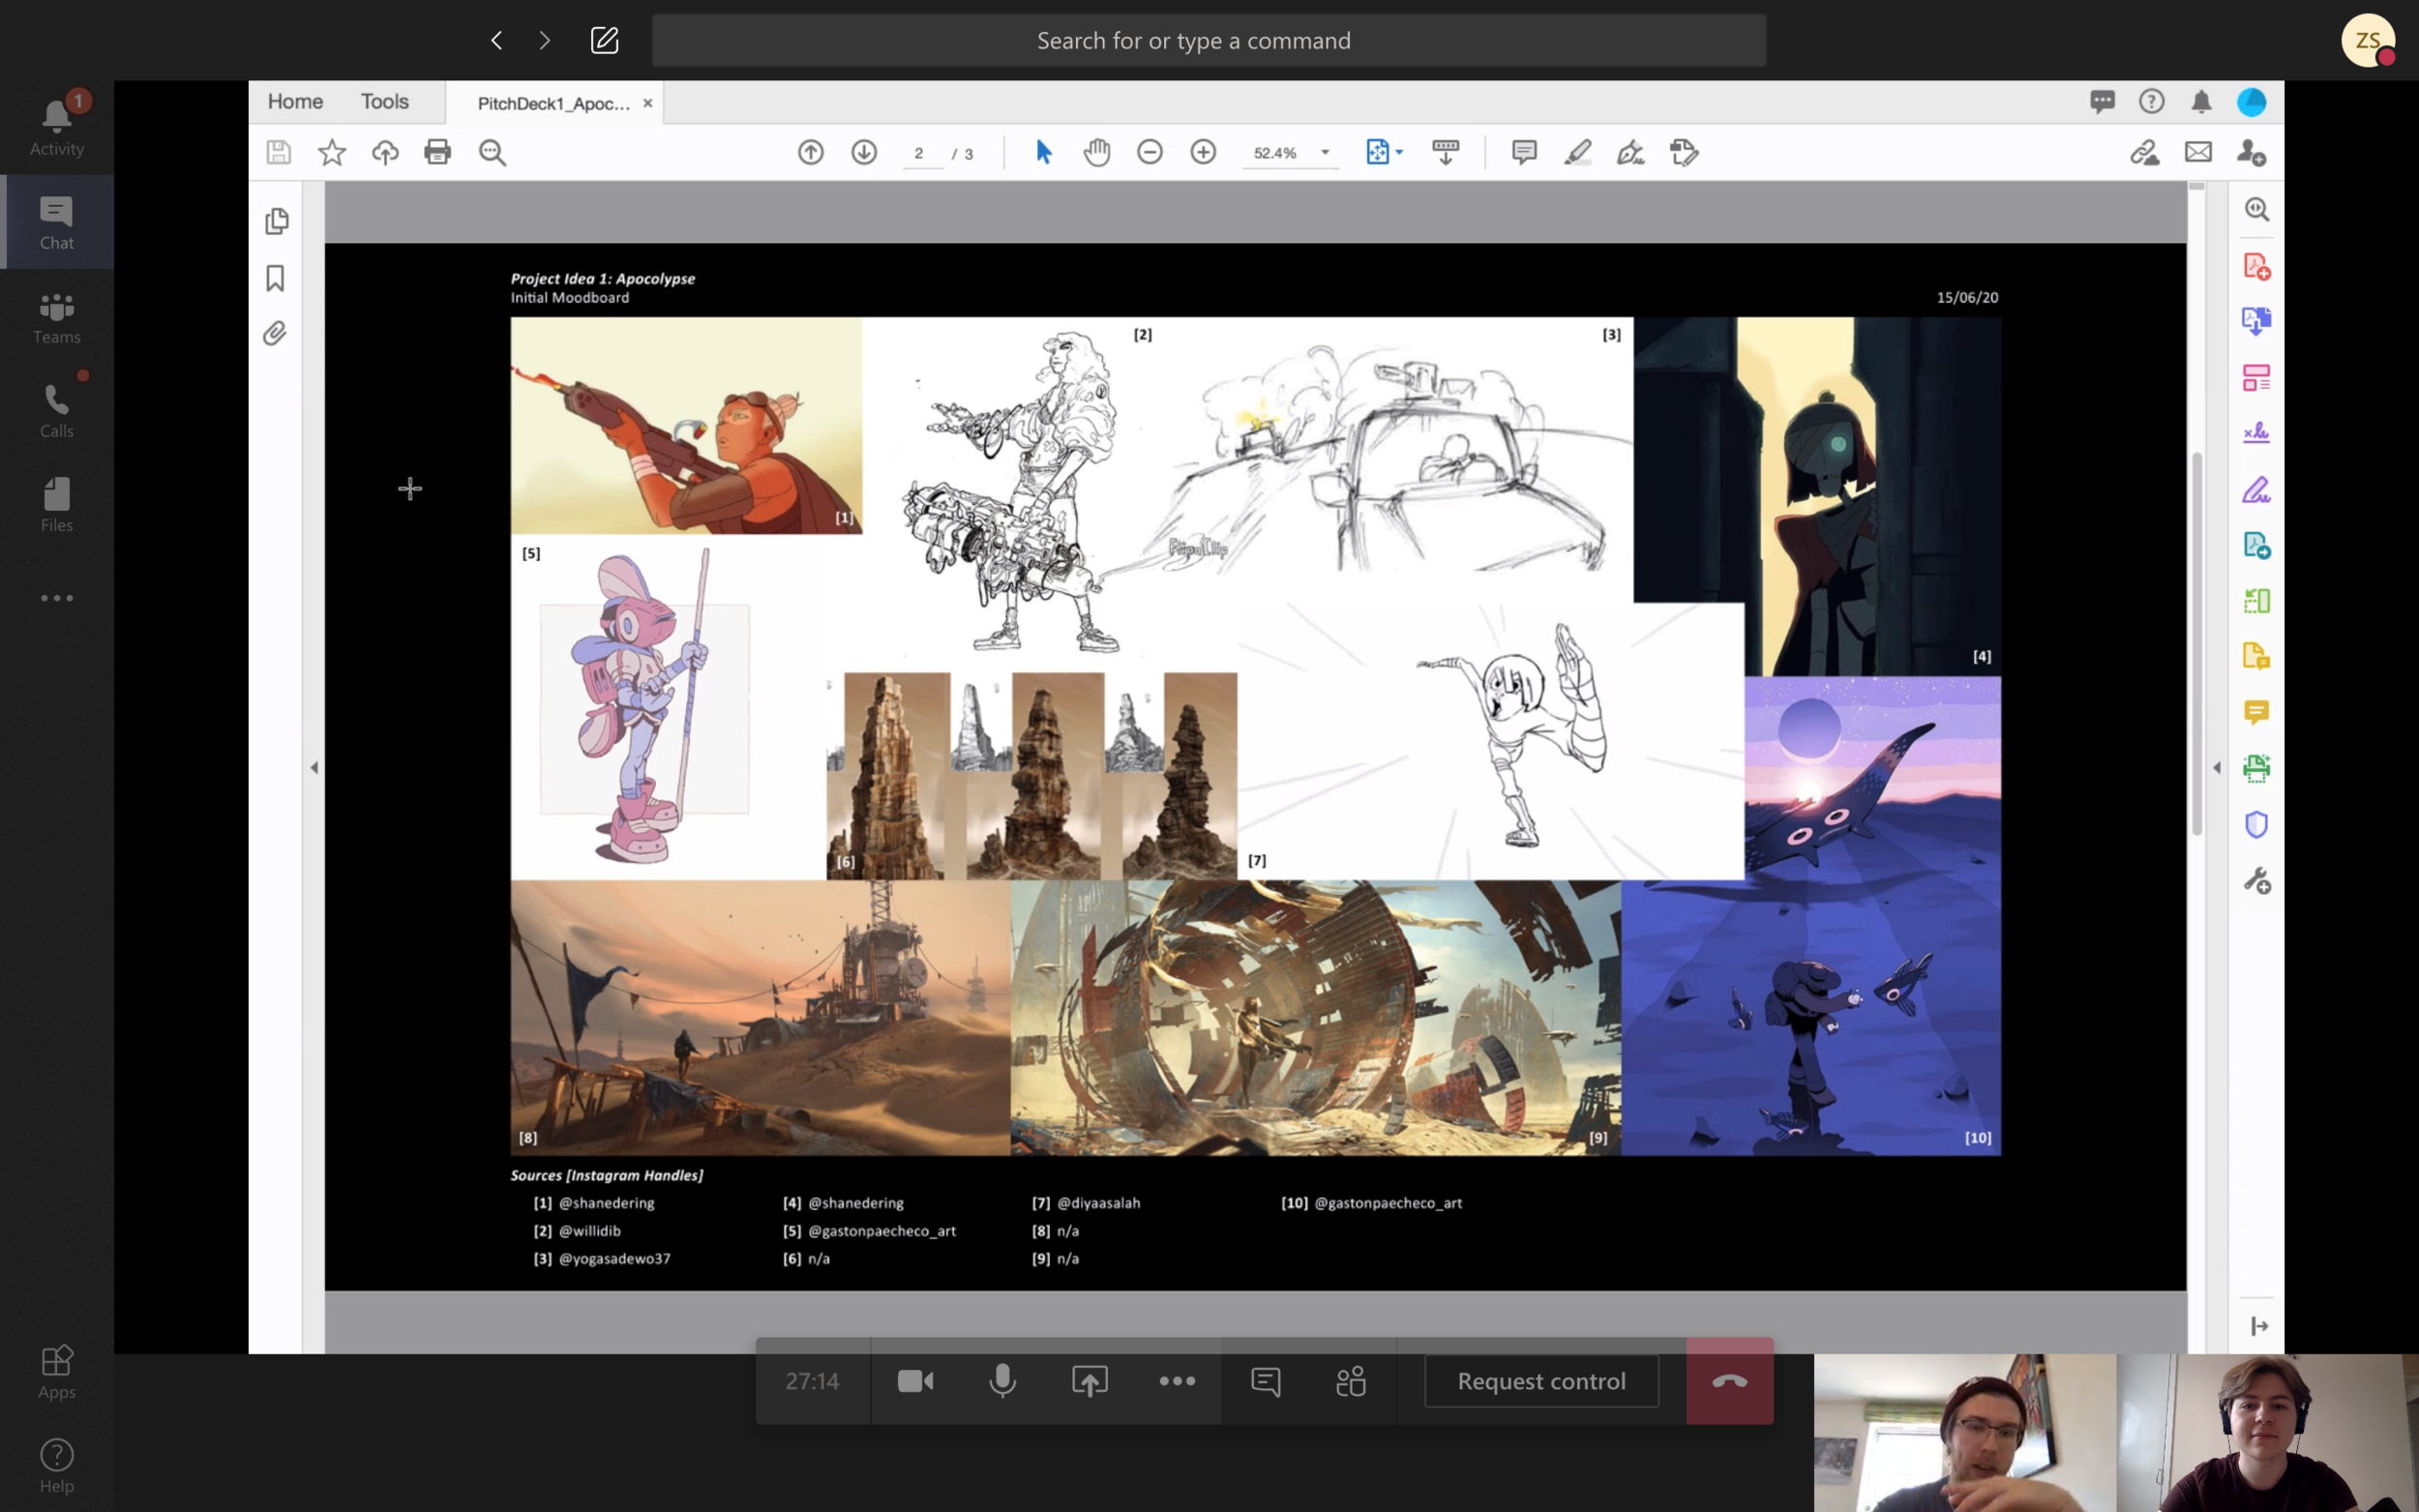The image size is (2419, 1512).
Task: Expand the left navigation pane arrow
Action: 314,768
